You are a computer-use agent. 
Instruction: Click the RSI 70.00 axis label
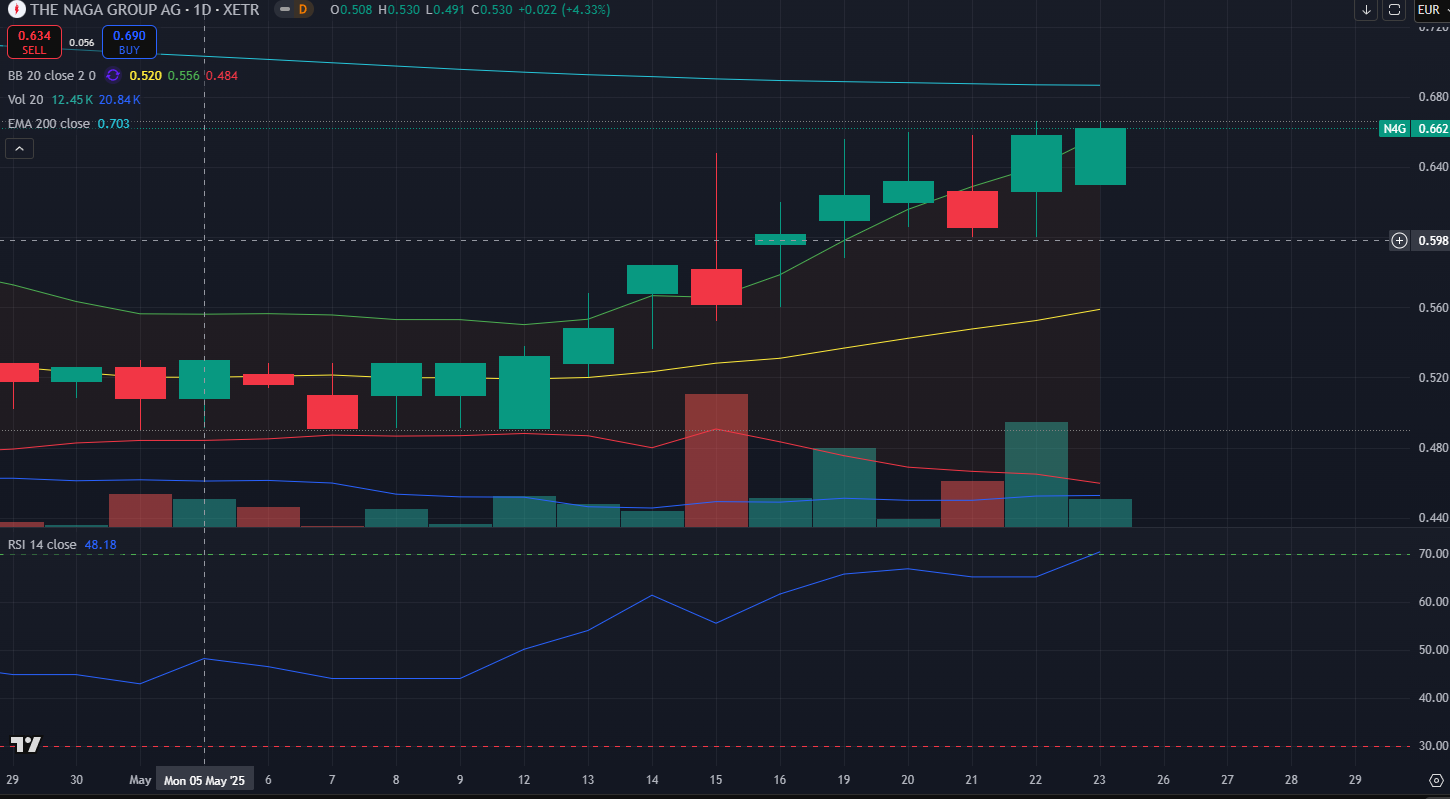coord(1433,554)
